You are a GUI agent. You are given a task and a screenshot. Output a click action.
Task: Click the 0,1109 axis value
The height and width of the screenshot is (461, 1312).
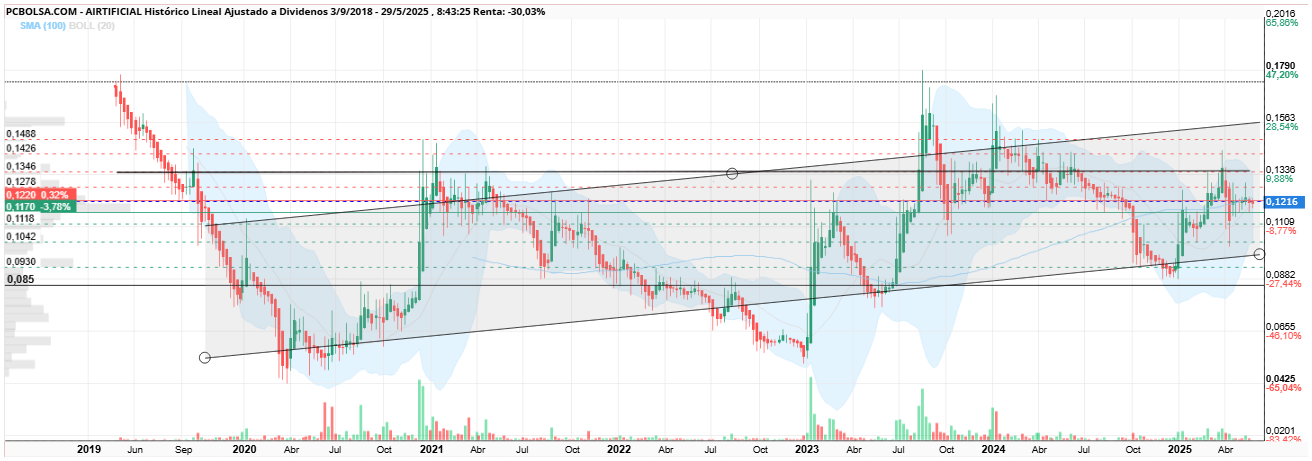coord(1280,221)
